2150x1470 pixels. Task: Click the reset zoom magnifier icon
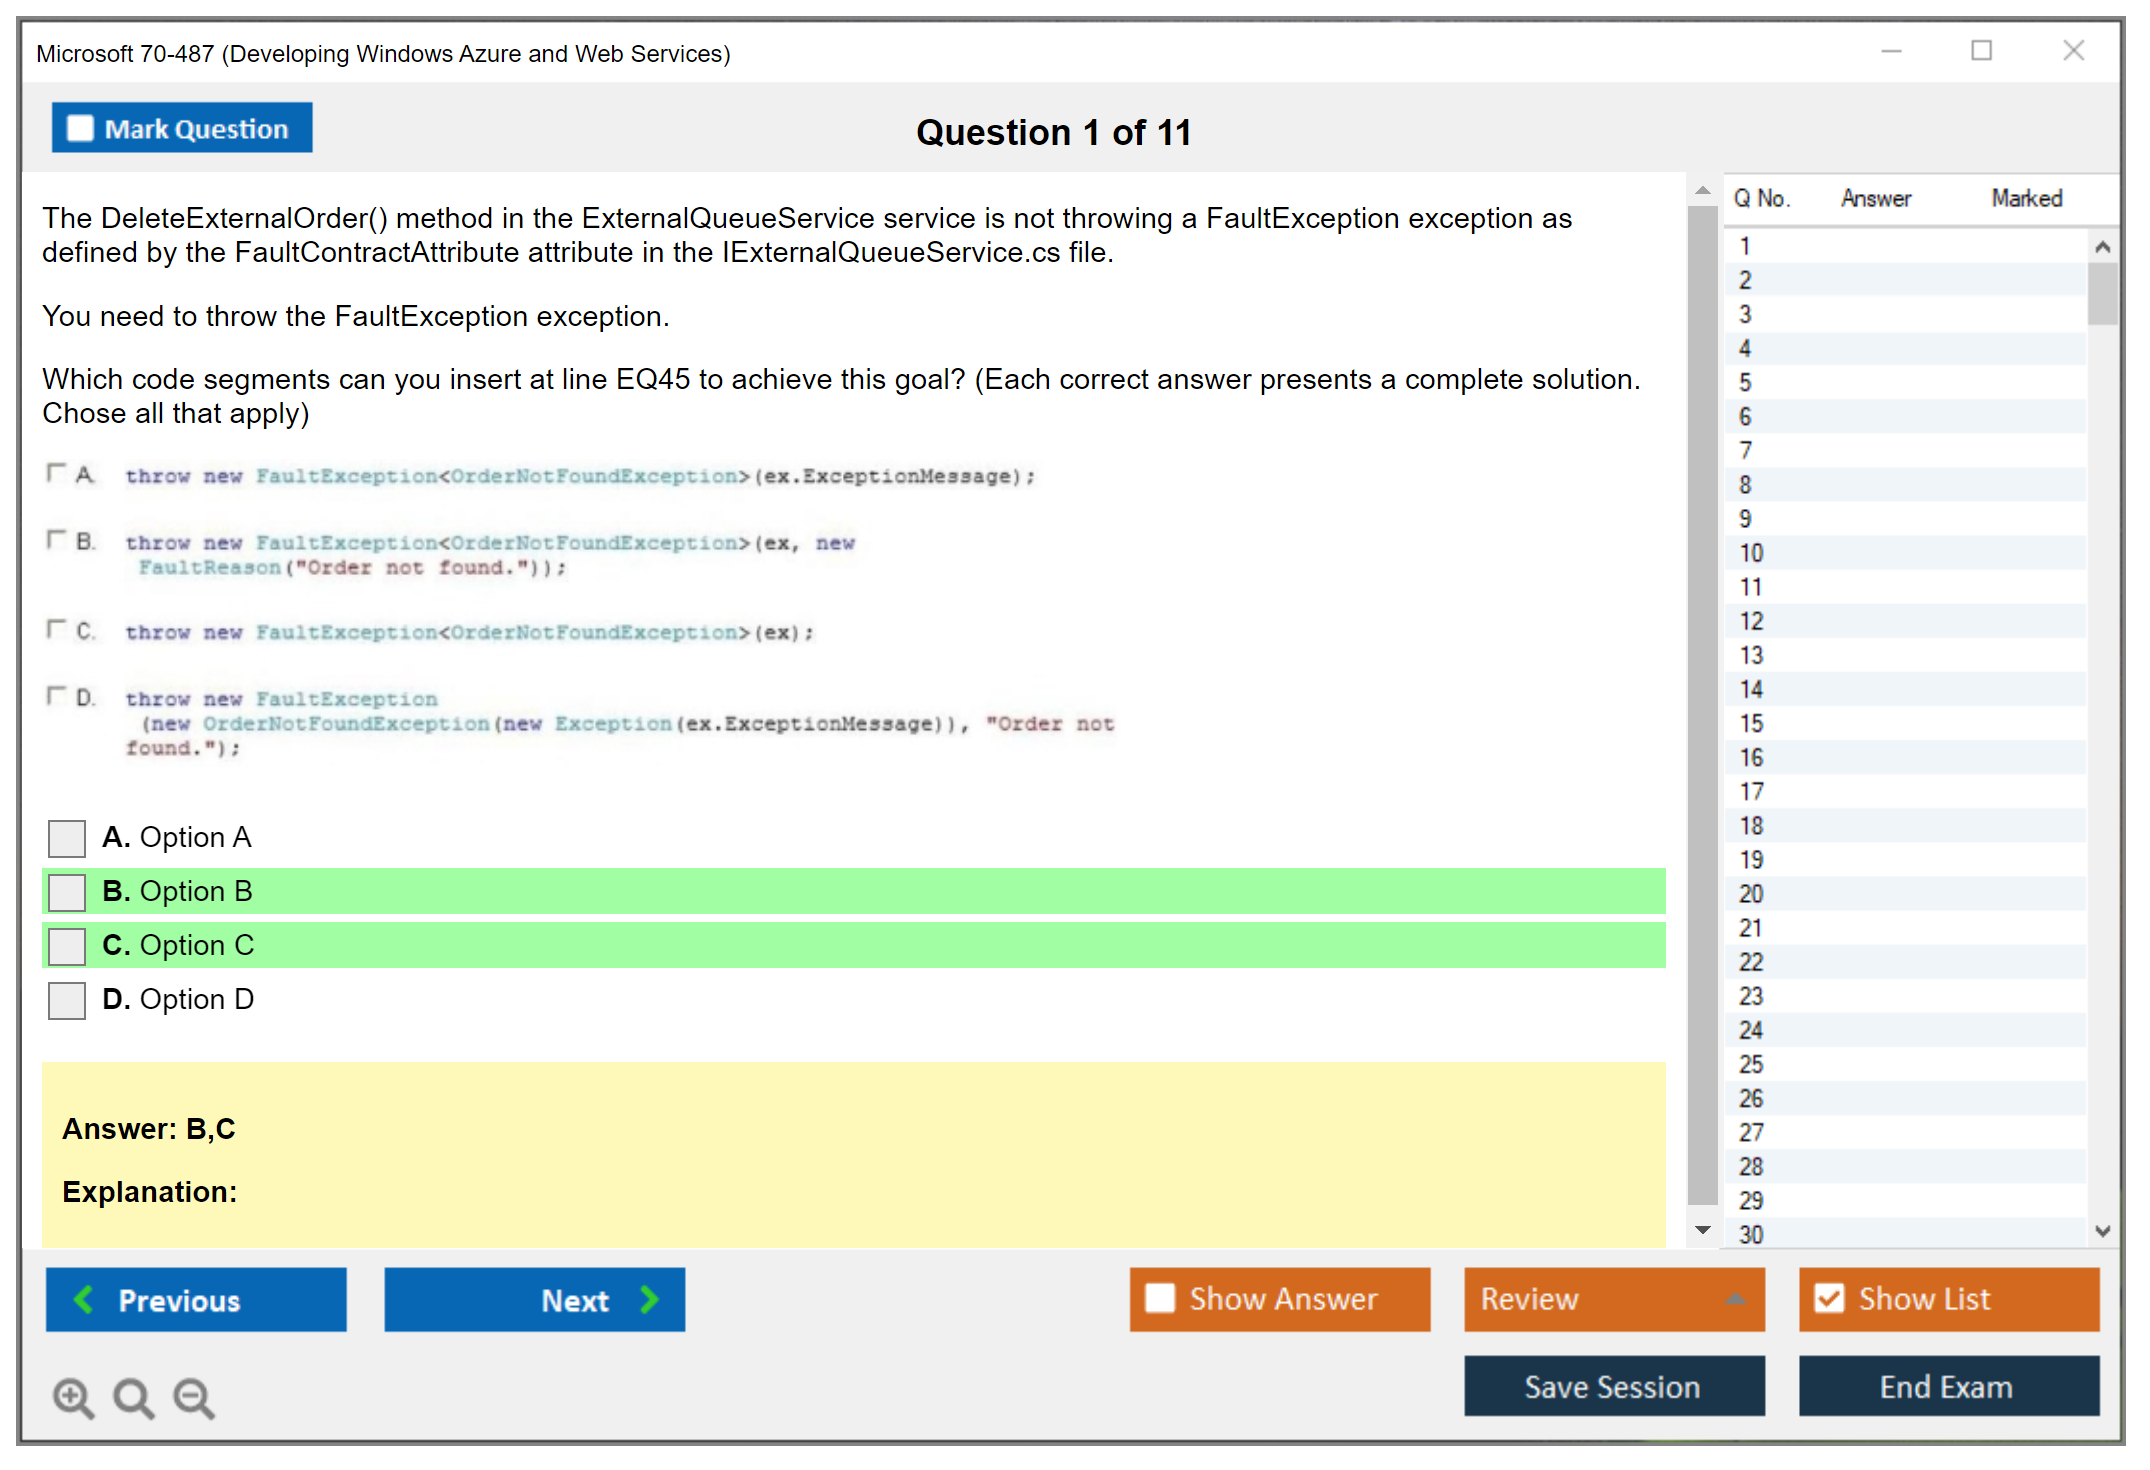133,1397
